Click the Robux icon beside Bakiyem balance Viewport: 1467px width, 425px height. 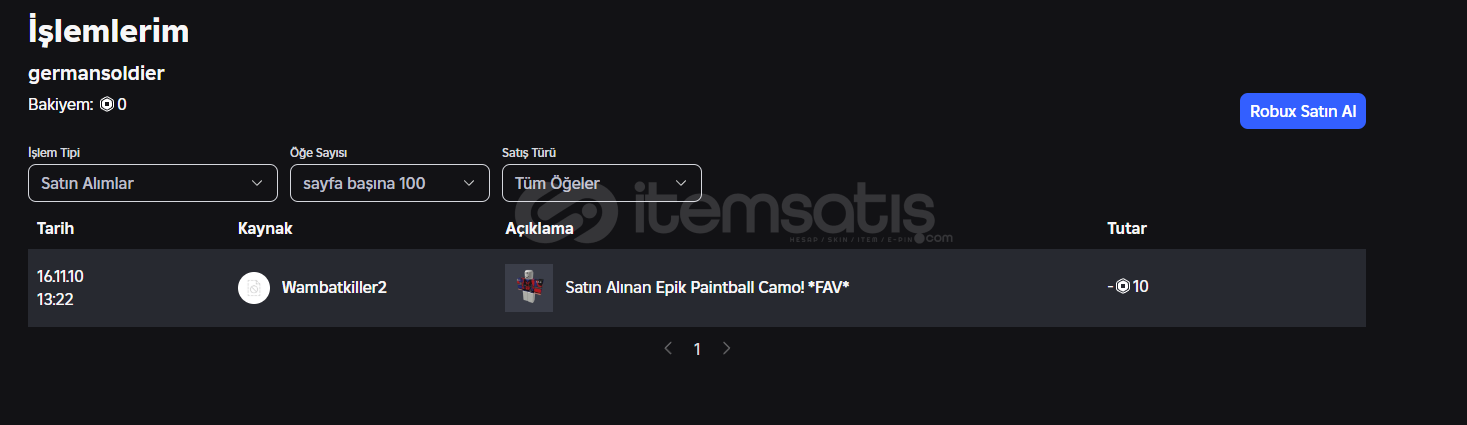coord(107,104)
